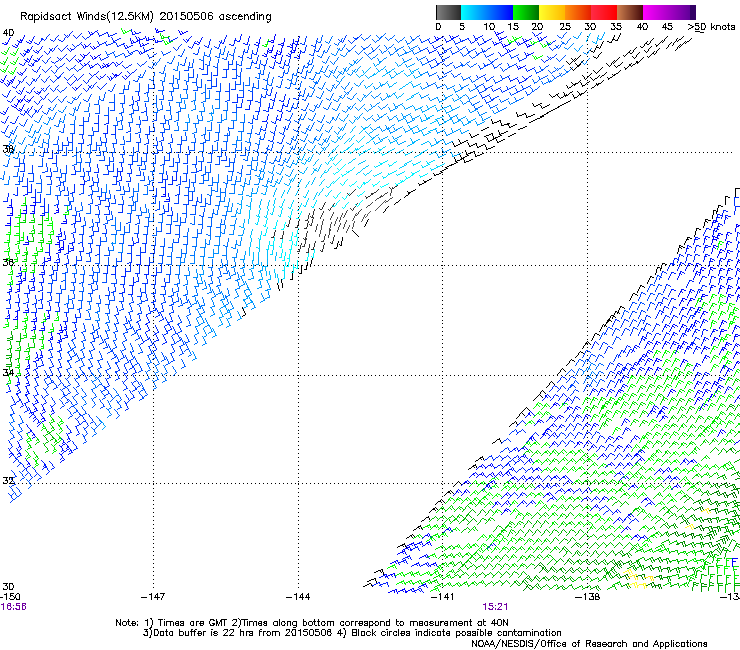Click the purple swath time 15:21
740x650 pixels.
[x=495, y=607]
